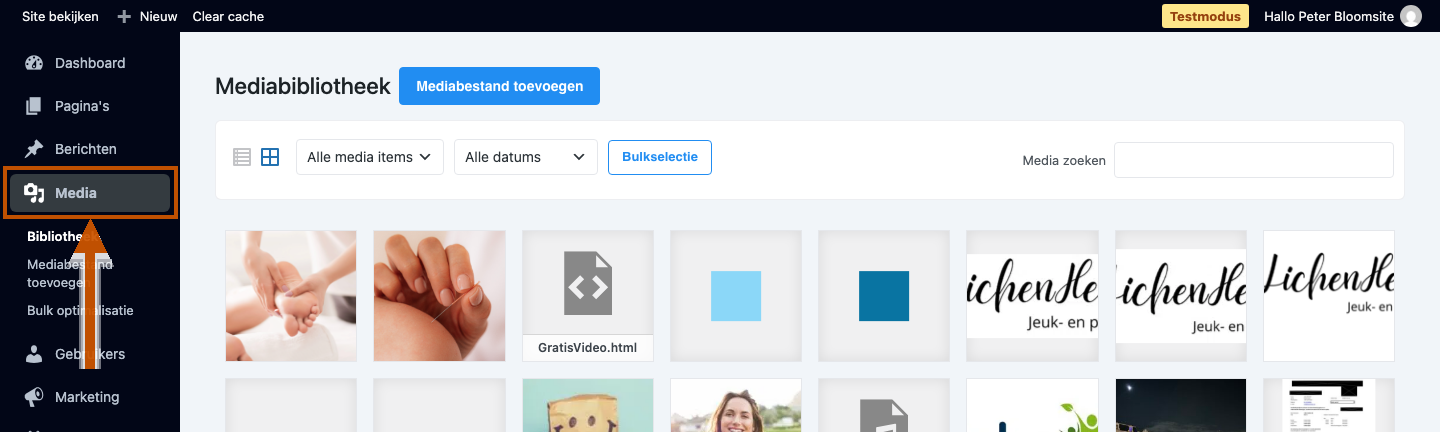Viewport: 1440px width, 432px height.
Task: Click the Testmodus badge
Action: coord(1205,16)
